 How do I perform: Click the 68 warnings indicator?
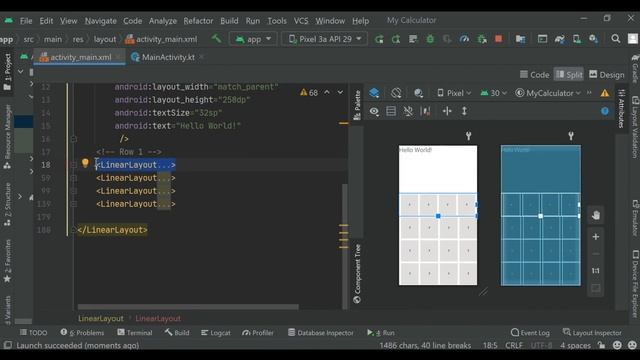tap(309, 93)
